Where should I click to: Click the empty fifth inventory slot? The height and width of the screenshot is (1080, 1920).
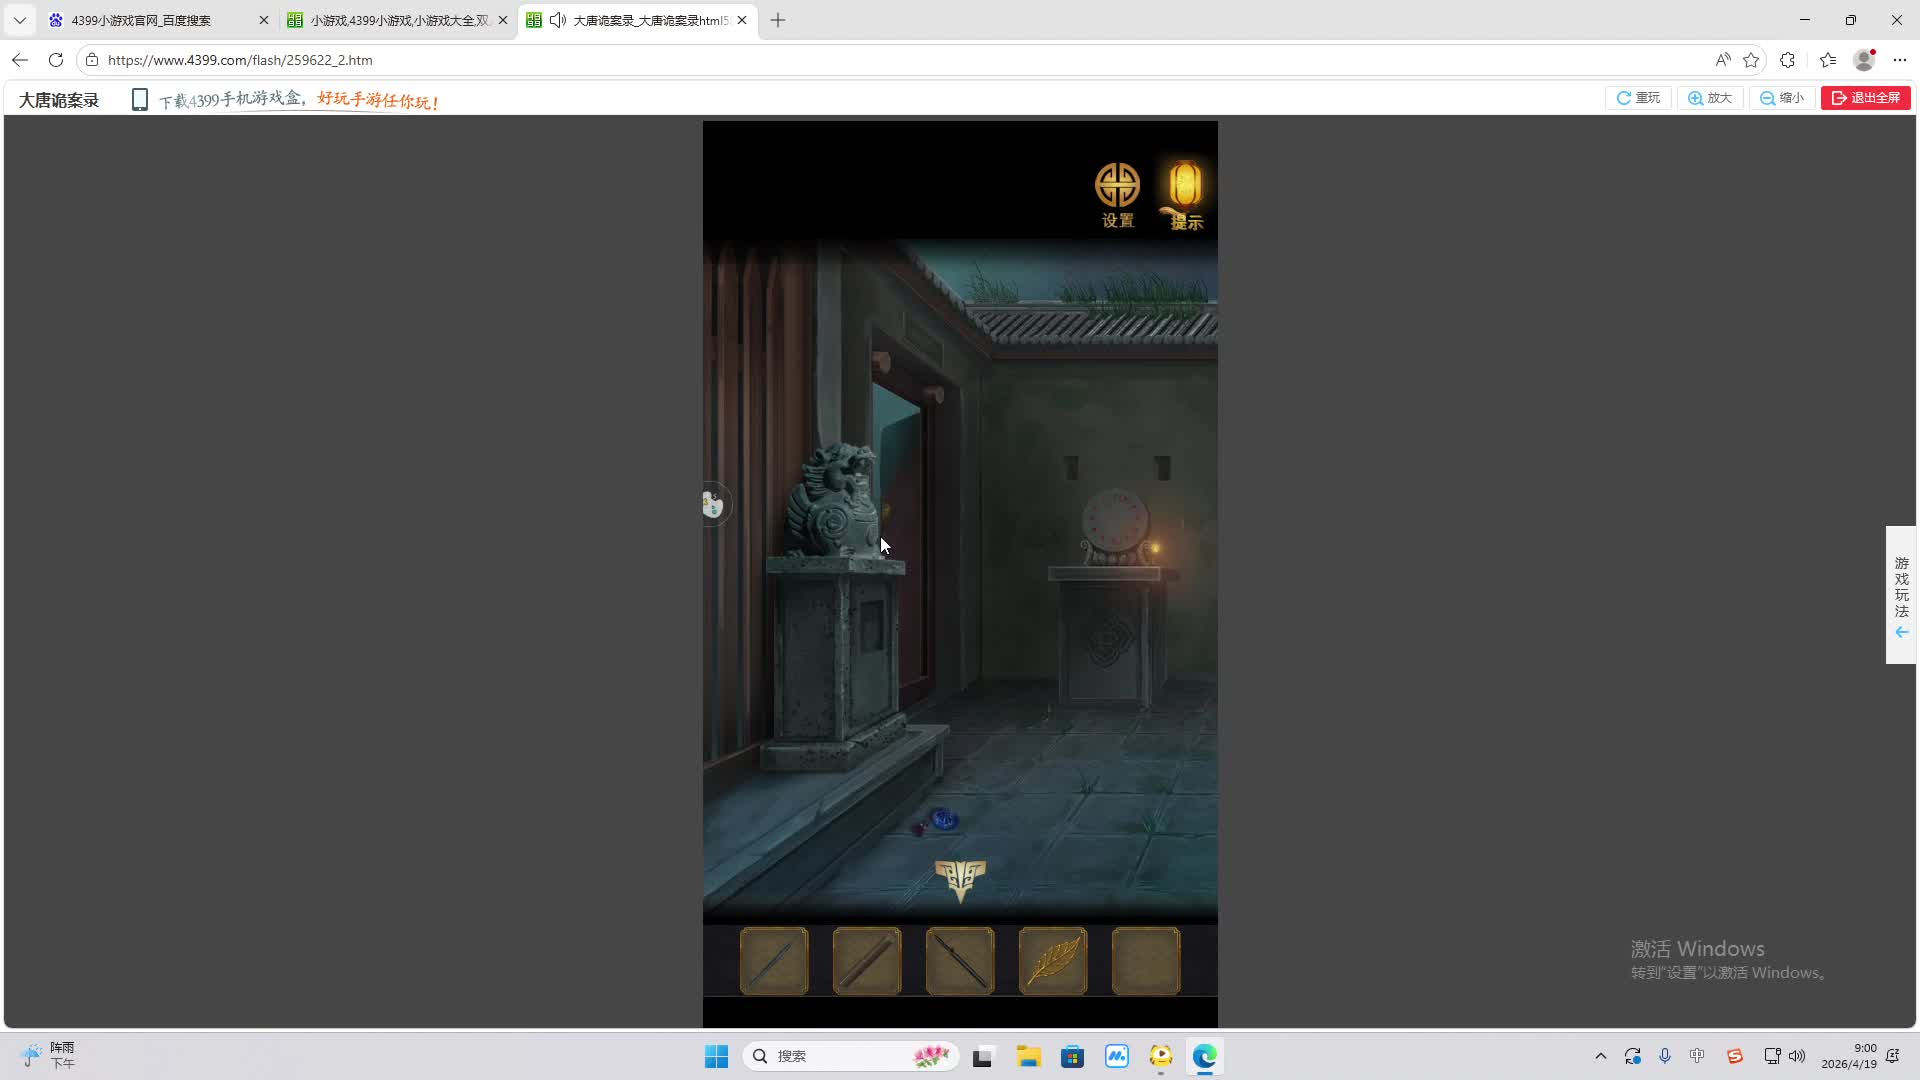(1146, 961)
